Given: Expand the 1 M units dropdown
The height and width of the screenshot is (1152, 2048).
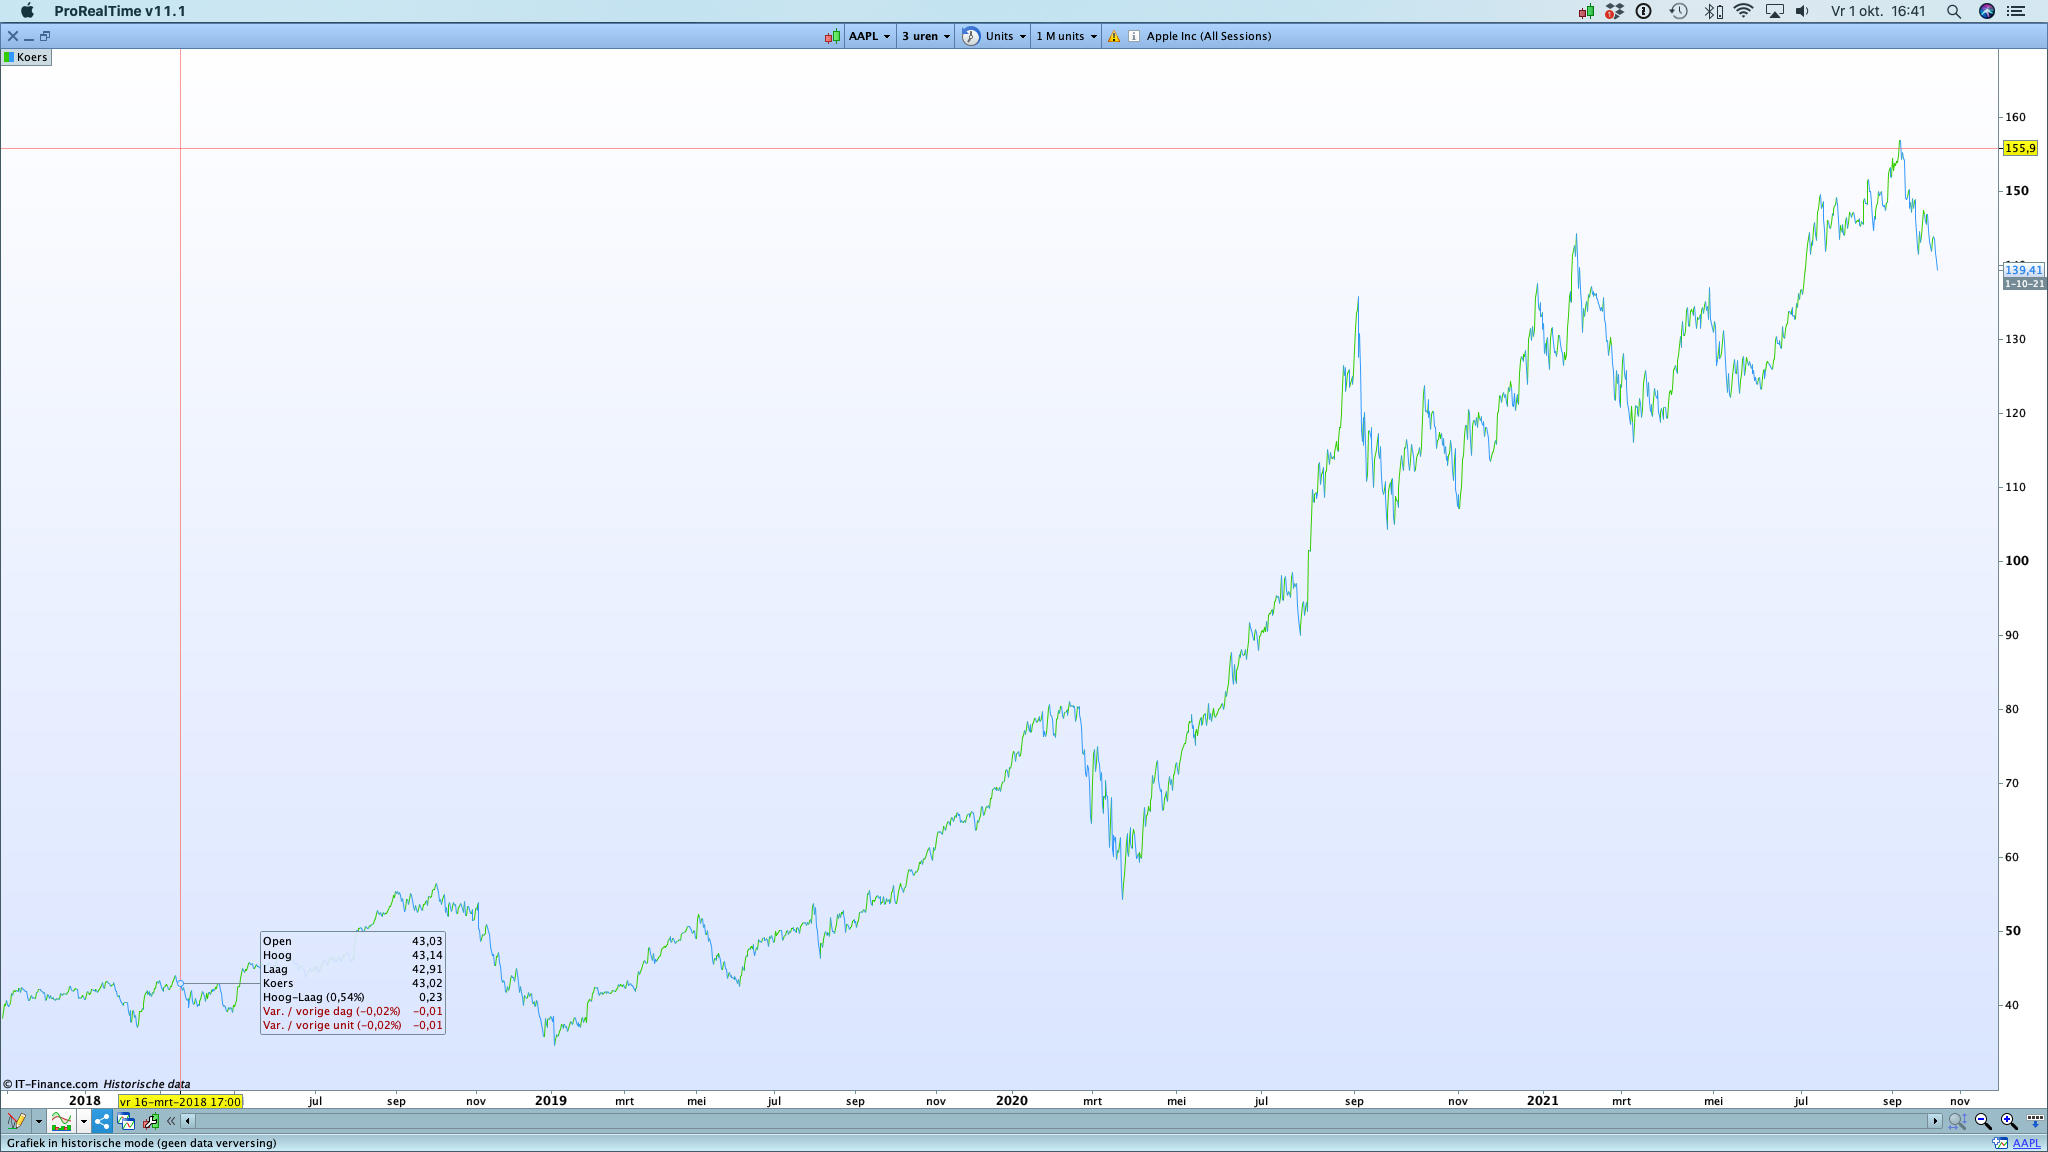Looking at the screenshot, I should click(1066, 36).
